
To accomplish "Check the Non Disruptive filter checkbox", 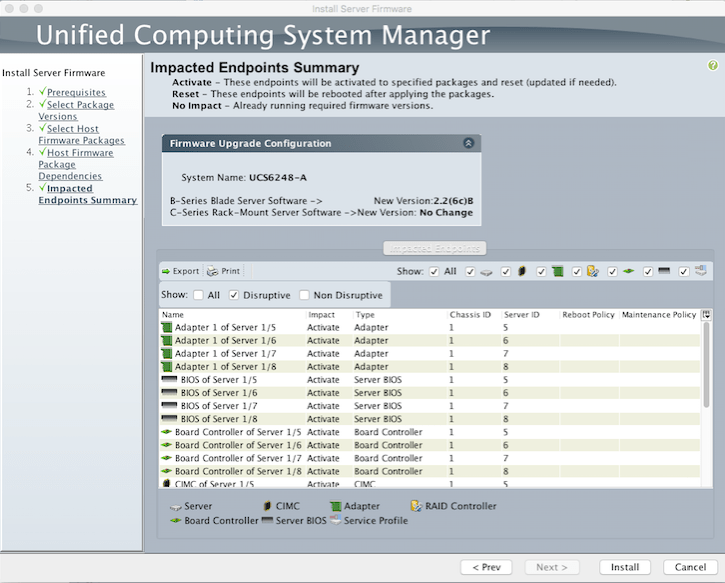I will 303,295.
